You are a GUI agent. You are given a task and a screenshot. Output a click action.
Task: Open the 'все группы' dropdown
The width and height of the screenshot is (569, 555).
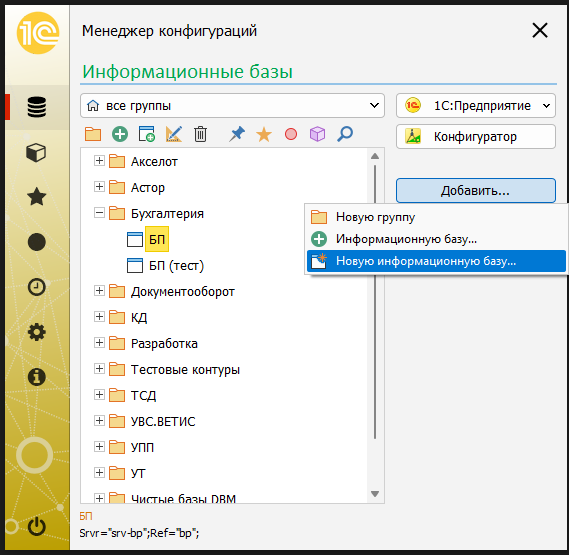pyautogui.click(x=232, y=106)
